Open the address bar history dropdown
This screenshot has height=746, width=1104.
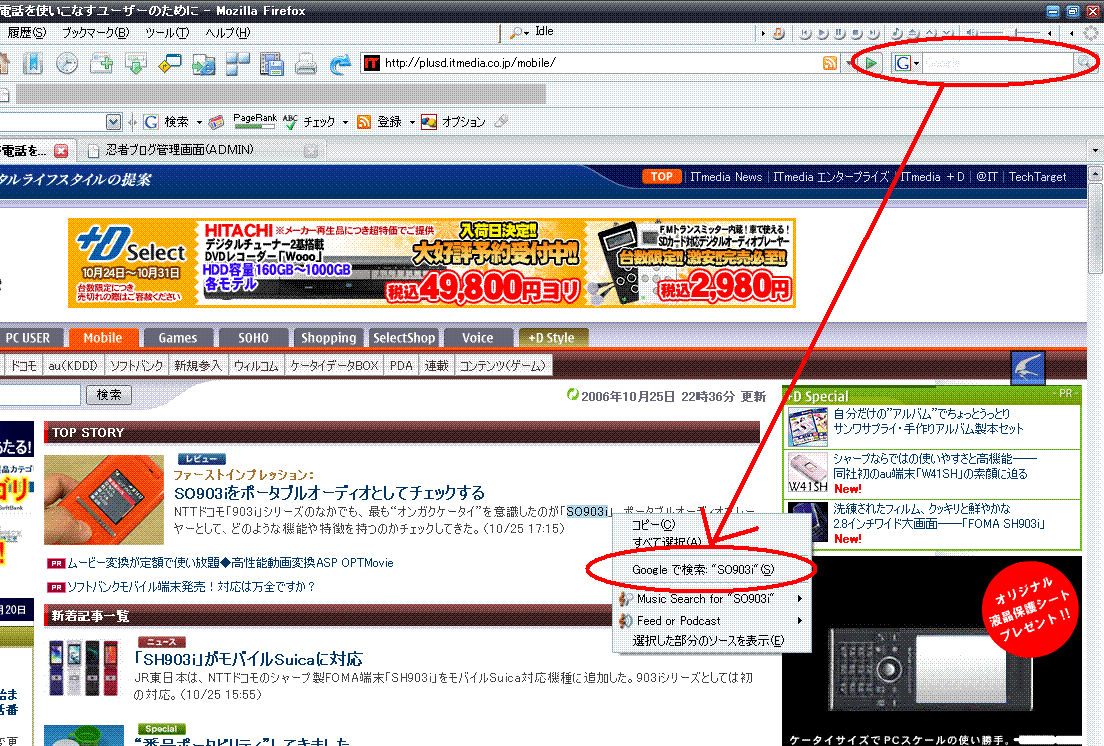click(x=848, y=63)
